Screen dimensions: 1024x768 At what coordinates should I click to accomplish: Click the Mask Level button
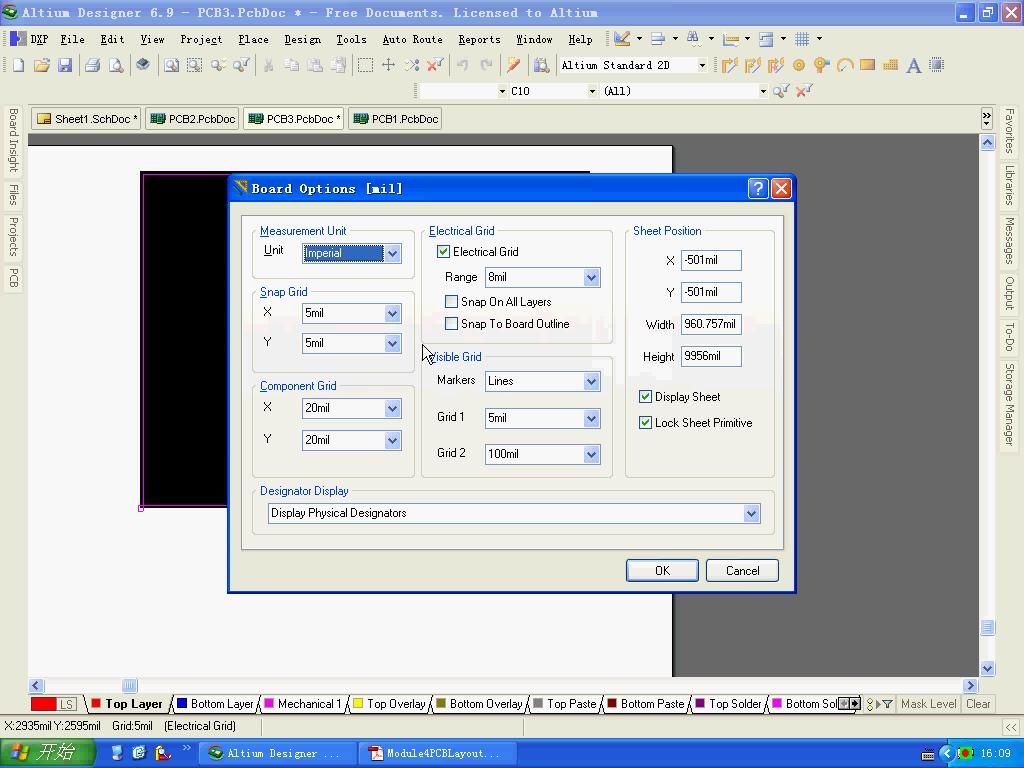click(x=928, y=704)
